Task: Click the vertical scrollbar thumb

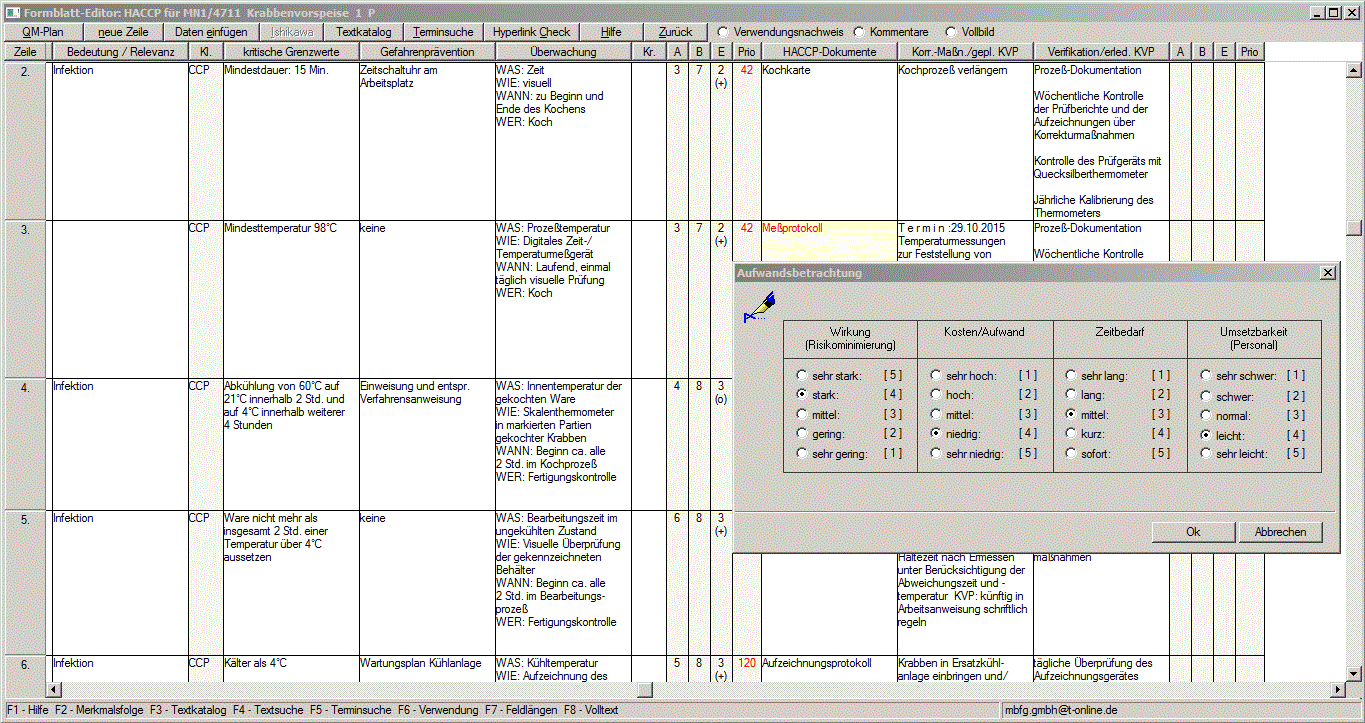Action: [x=1354, y=228]
